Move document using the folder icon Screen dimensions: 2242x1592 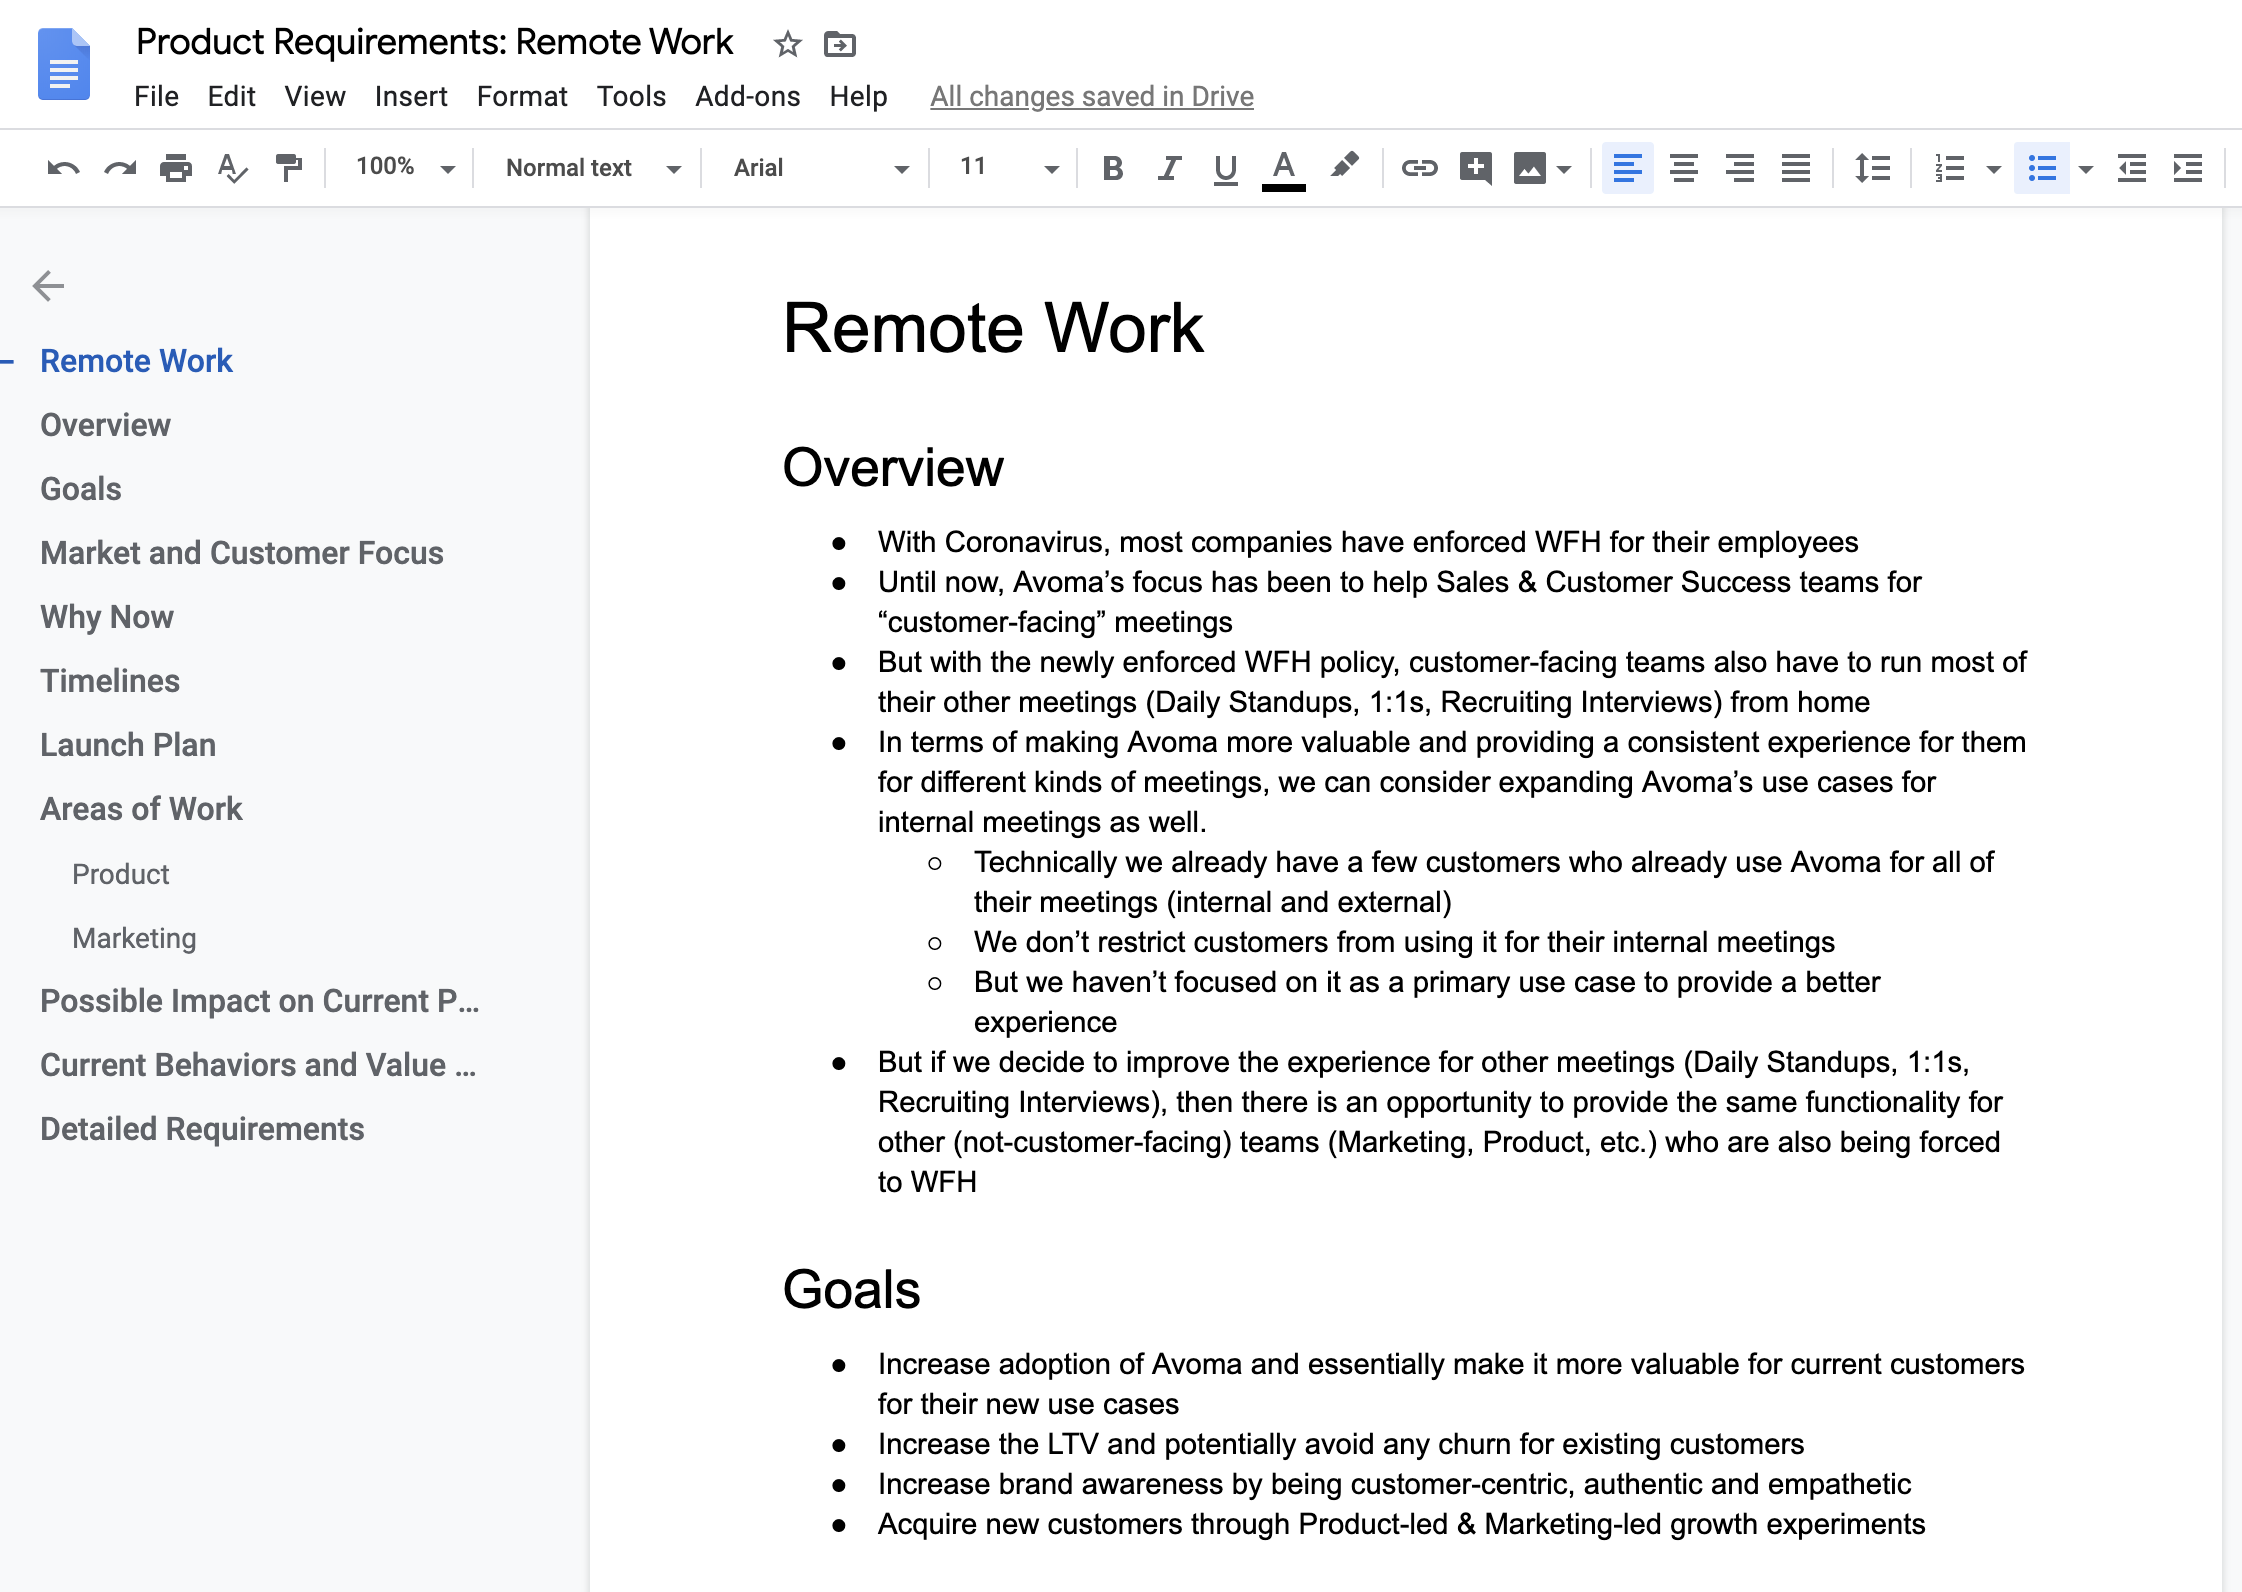[839, 44]
